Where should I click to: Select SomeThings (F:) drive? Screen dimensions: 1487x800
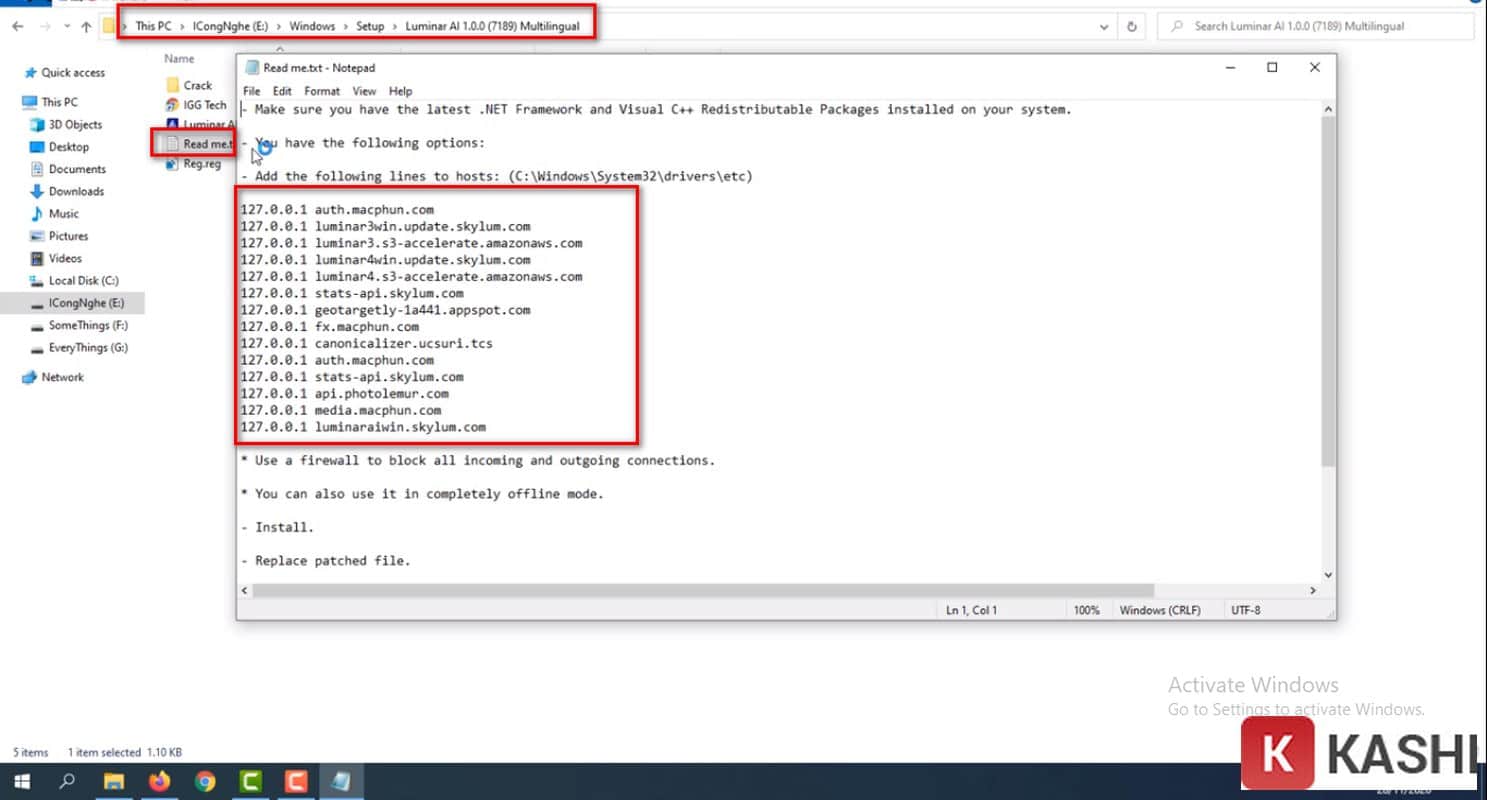(79, 325)
